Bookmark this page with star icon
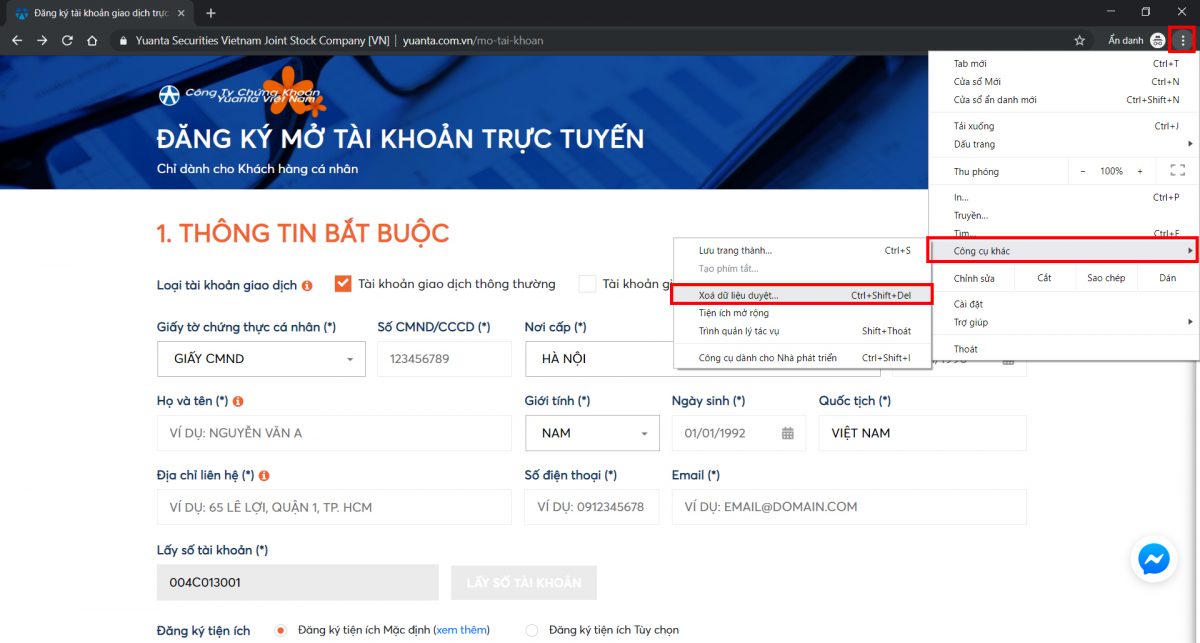The height and width of the screenshot is (643, 1200). click(1079, 41)
